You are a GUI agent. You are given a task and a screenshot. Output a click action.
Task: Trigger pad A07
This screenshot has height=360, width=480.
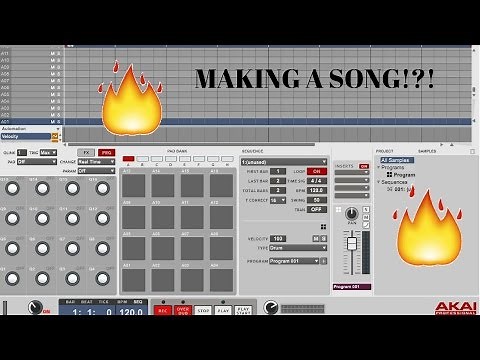click(x=192, y=249)
